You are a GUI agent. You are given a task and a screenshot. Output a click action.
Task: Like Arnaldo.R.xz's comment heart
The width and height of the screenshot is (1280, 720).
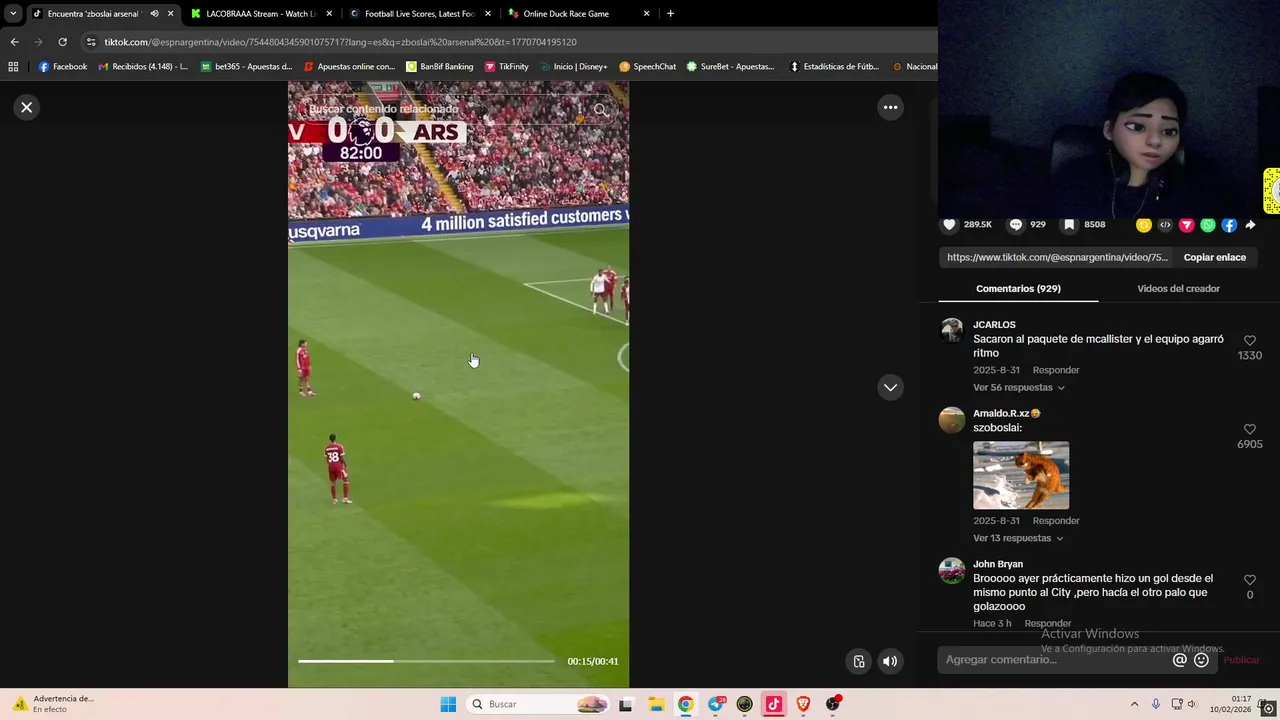coord(1249,430)
